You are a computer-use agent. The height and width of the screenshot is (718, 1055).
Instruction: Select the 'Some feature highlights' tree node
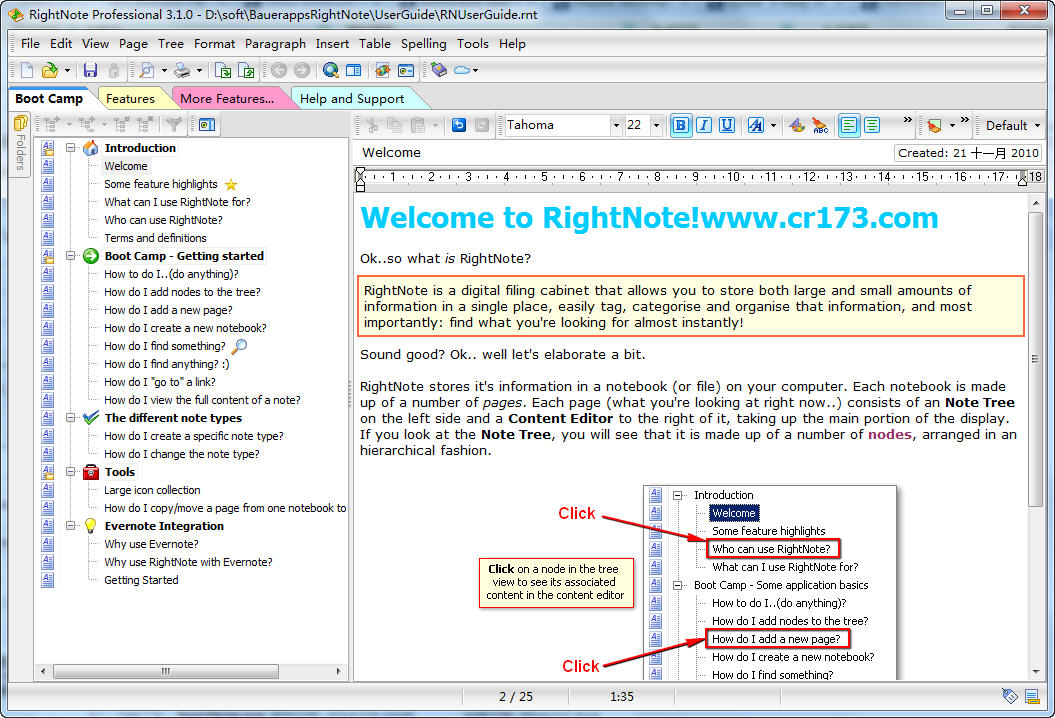coord(161,184)
